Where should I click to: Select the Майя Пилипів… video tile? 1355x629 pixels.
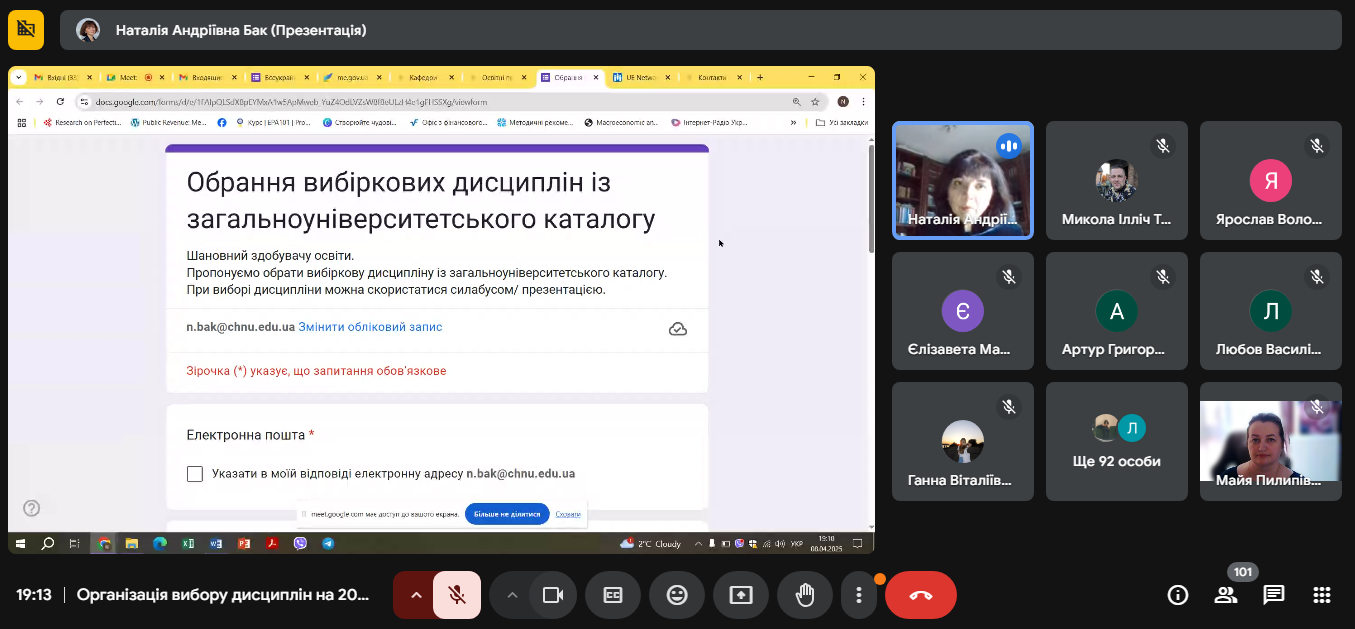[1271, 441]
